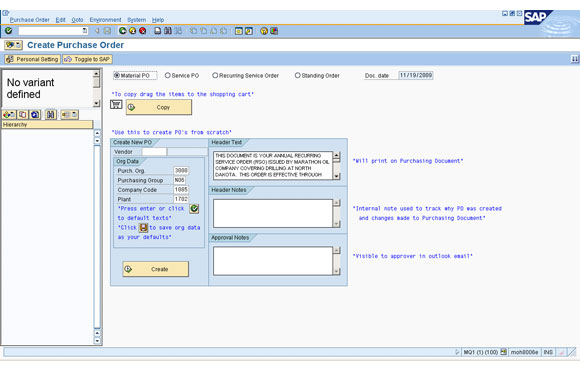
Task: Click the Plant field
Action: tap(181, 199)
